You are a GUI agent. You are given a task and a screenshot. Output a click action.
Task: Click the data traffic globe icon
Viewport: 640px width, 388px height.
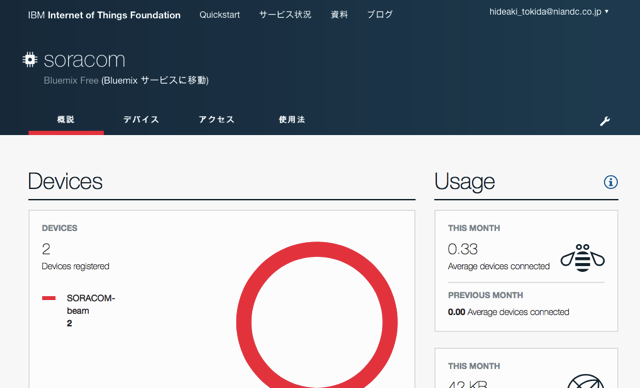coord(585,381)
